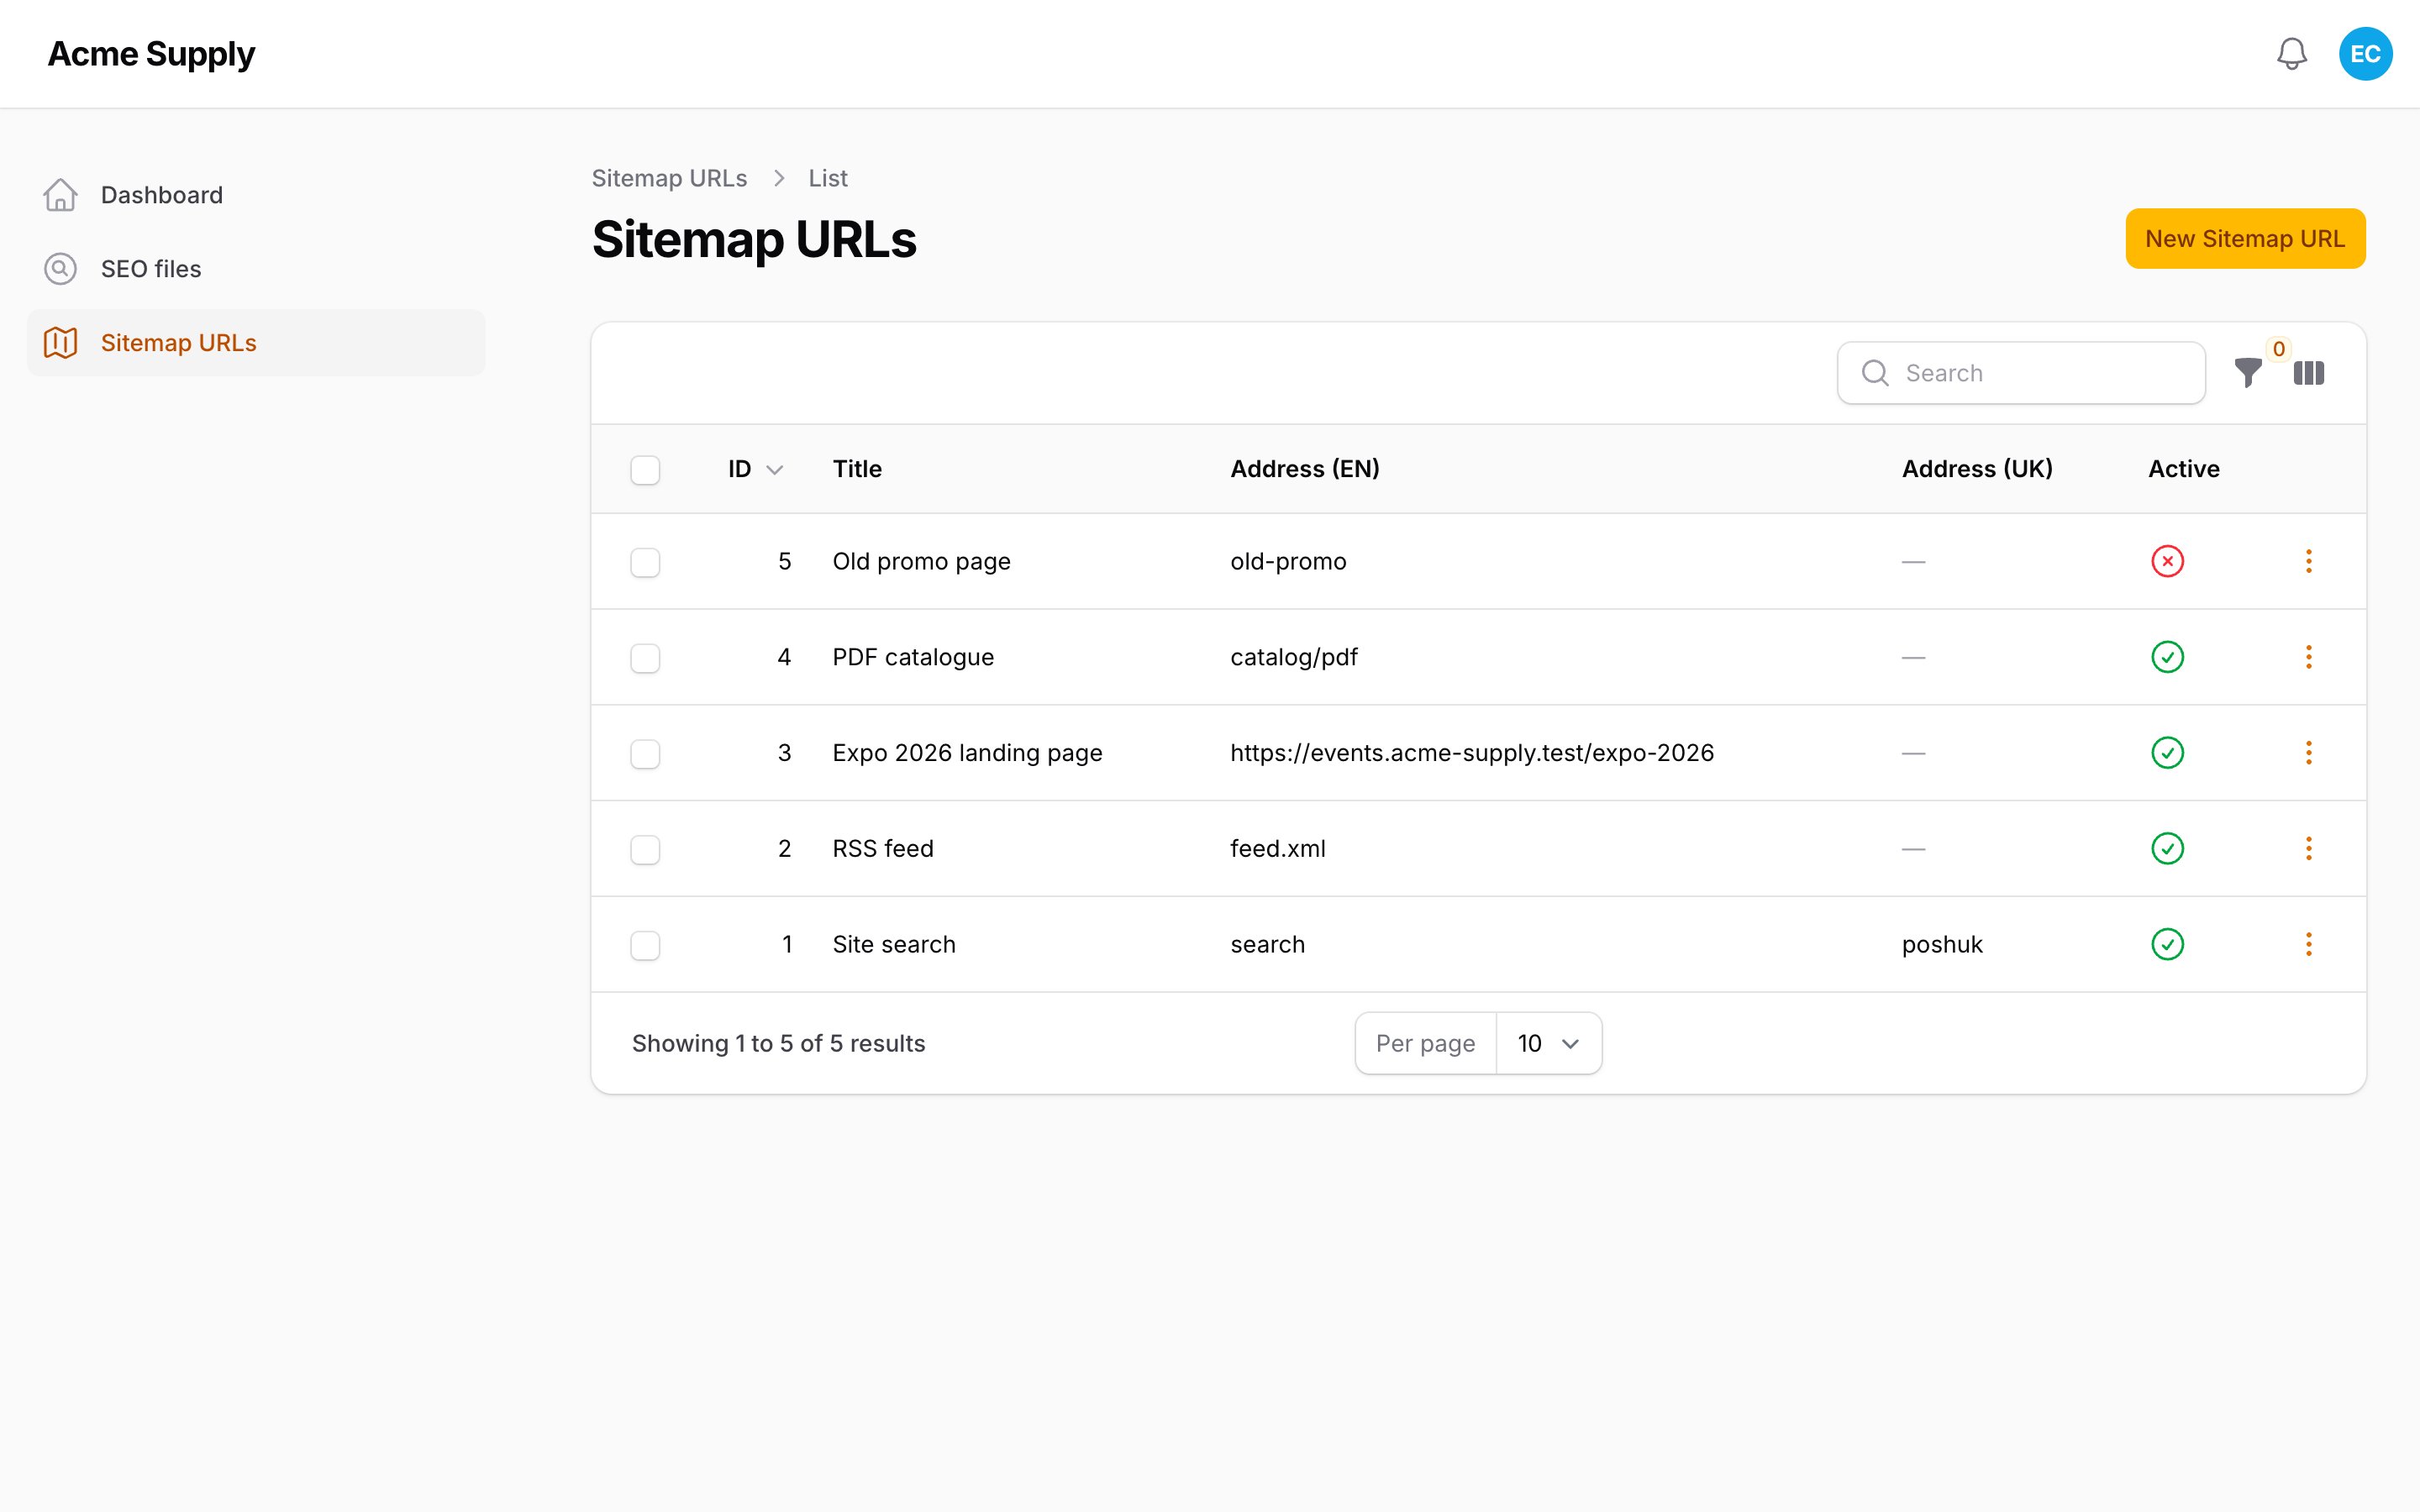Image resolution: width=2420 pixels, height=1512 pixels.
Task: Click the green active icon for Site search
Action: [x=2167, y=944]
